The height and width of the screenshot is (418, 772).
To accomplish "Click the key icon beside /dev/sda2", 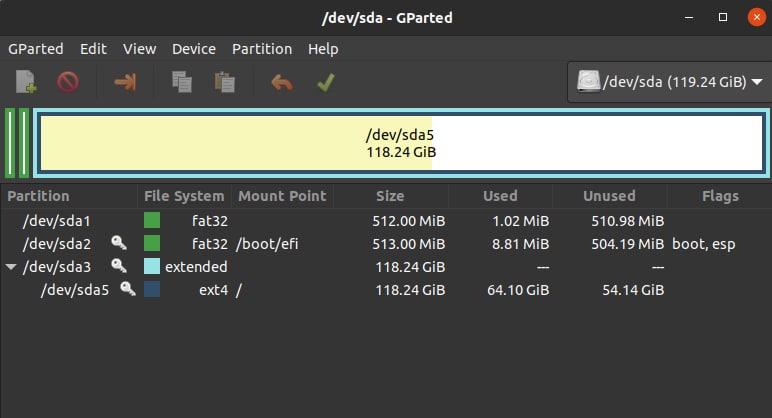I will click(x=118, y=243).
